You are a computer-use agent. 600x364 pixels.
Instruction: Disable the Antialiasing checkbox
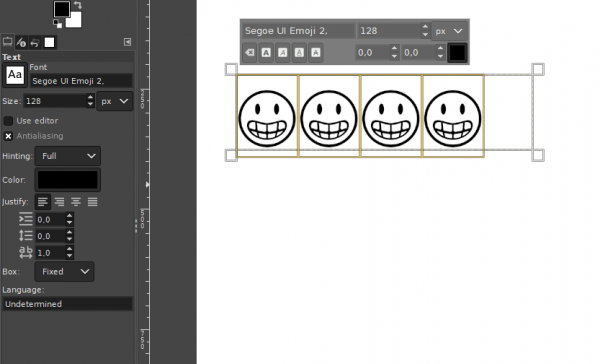tap(8, 136)
